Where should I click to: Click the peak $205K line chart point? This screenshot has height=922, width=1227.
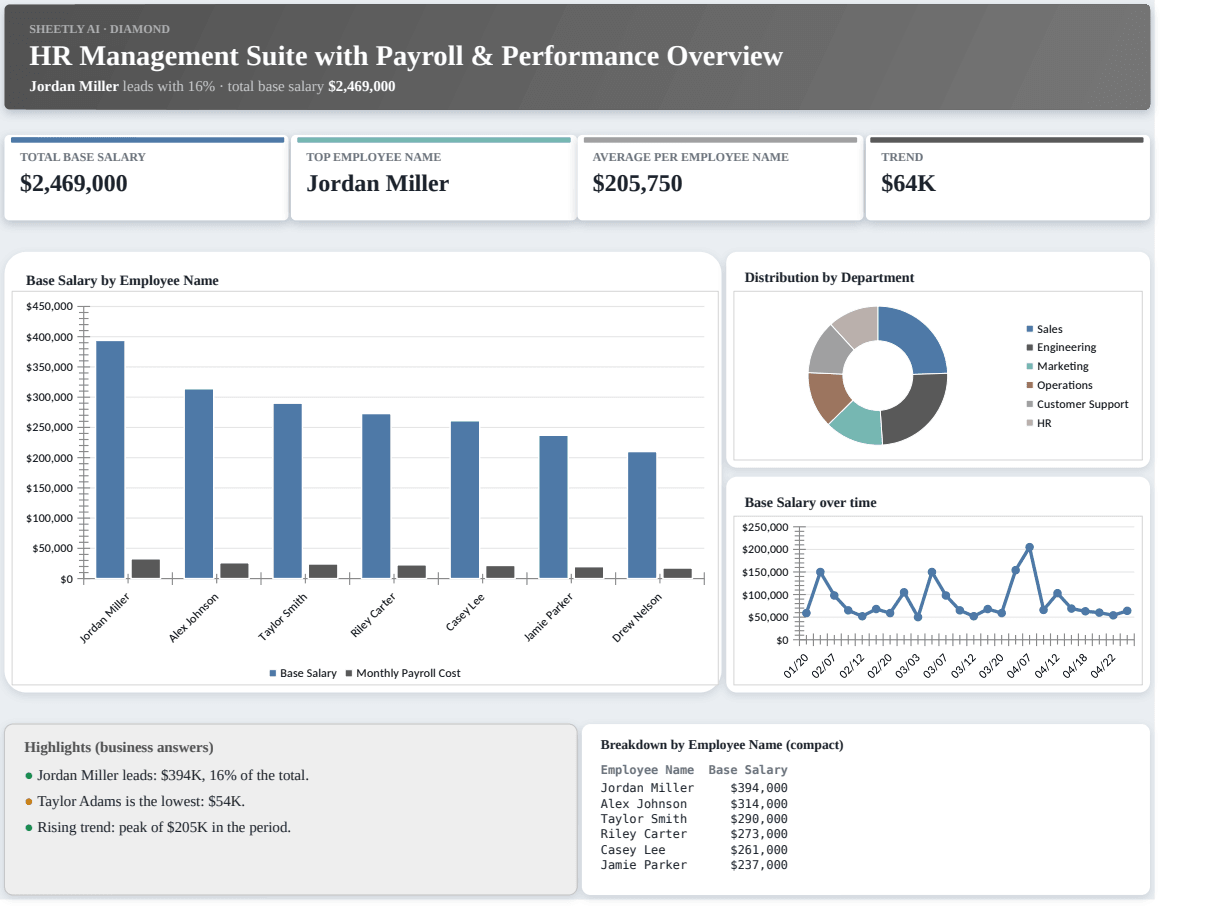[1029, 547]
